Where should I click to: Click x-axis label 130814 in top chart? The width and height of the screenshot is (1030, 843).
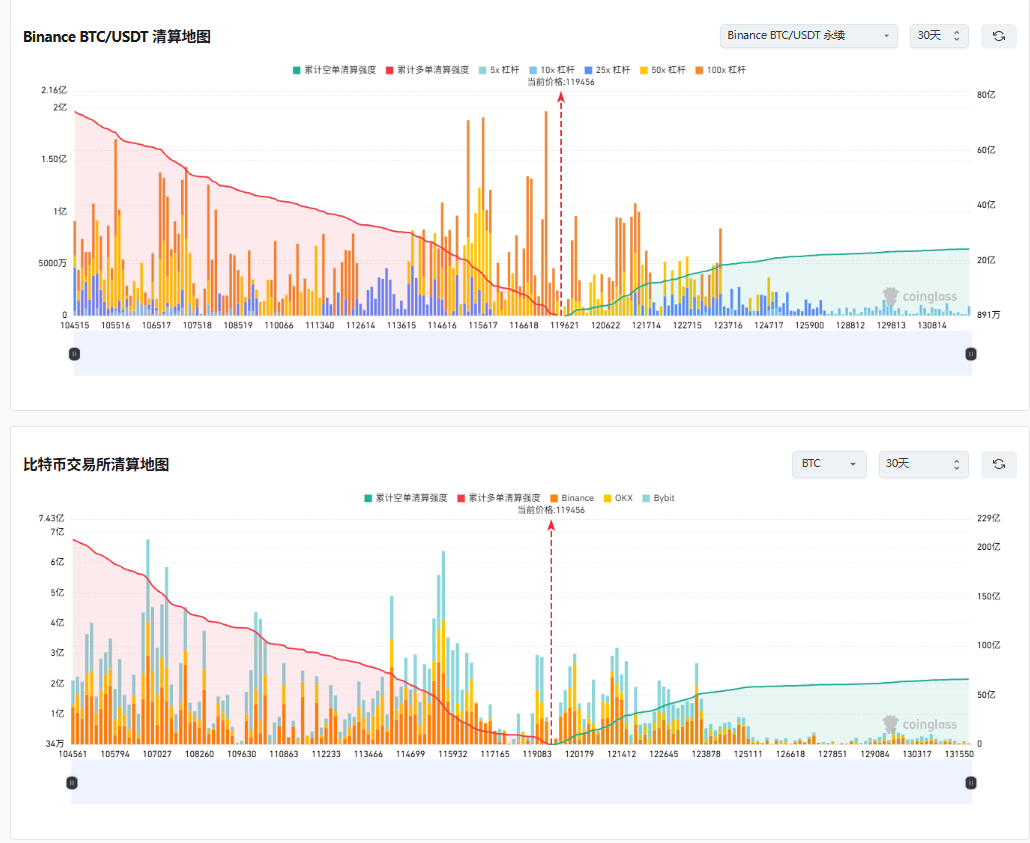[932, 325]
